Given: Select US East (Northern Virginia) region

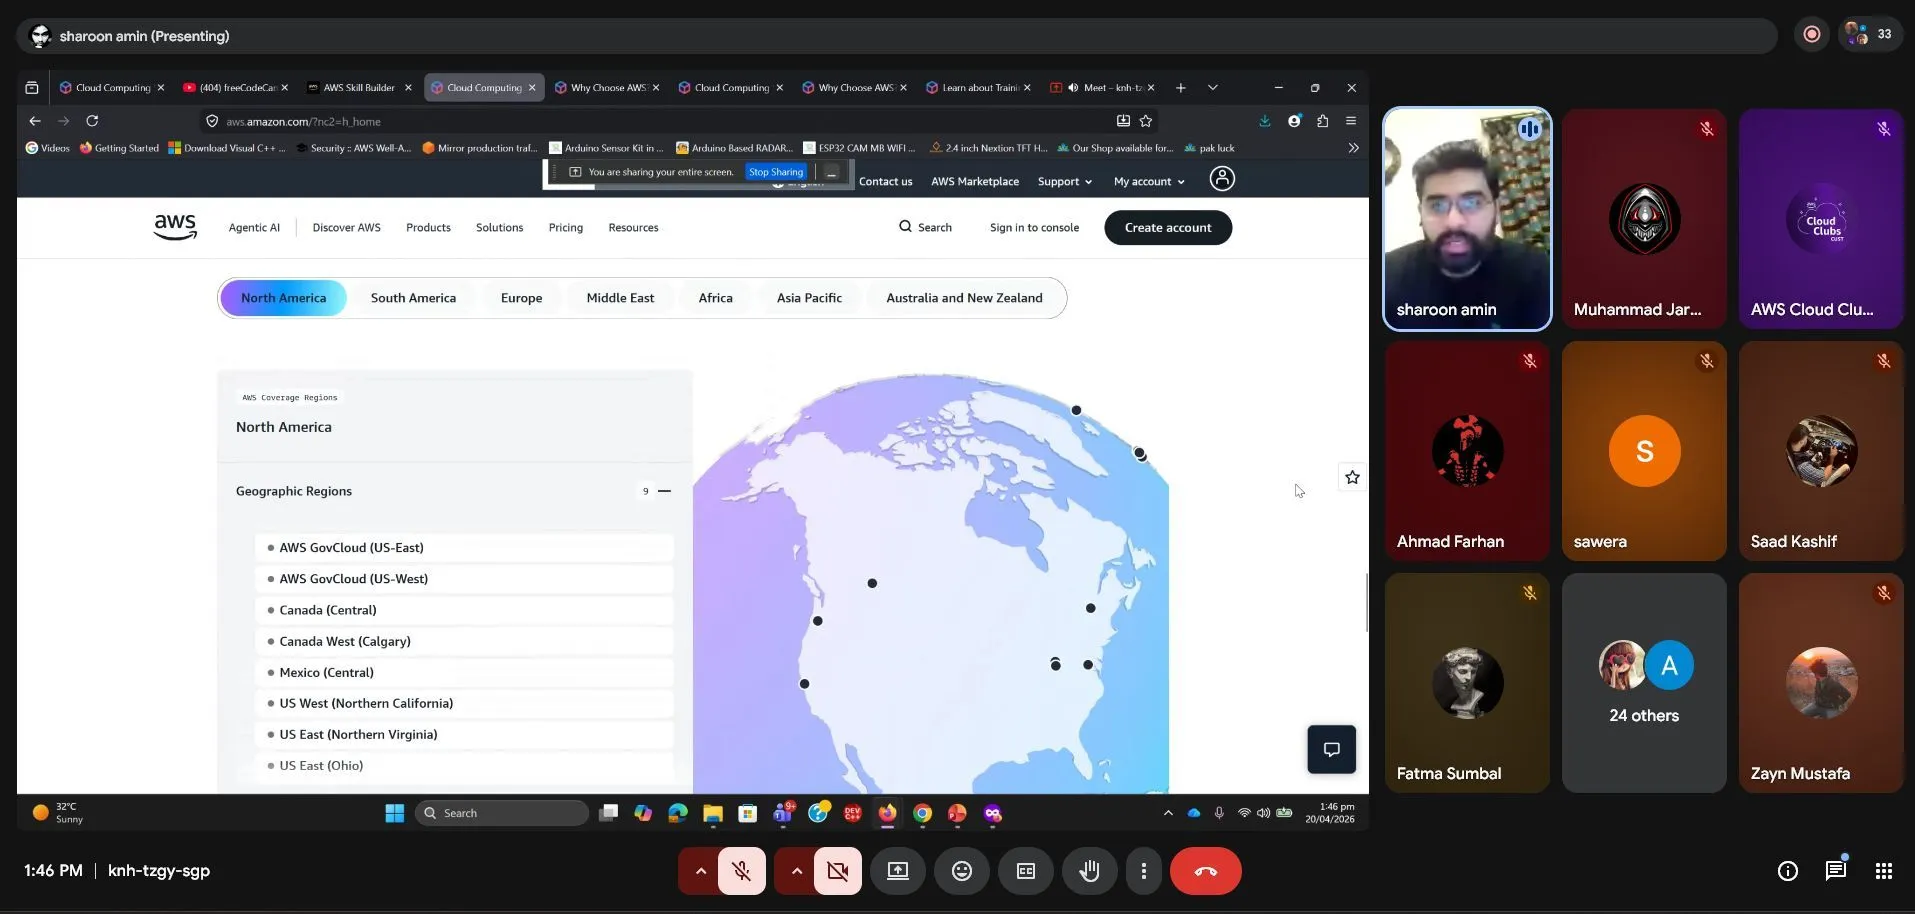Looking at the screenshot, I should coord(464,734).
